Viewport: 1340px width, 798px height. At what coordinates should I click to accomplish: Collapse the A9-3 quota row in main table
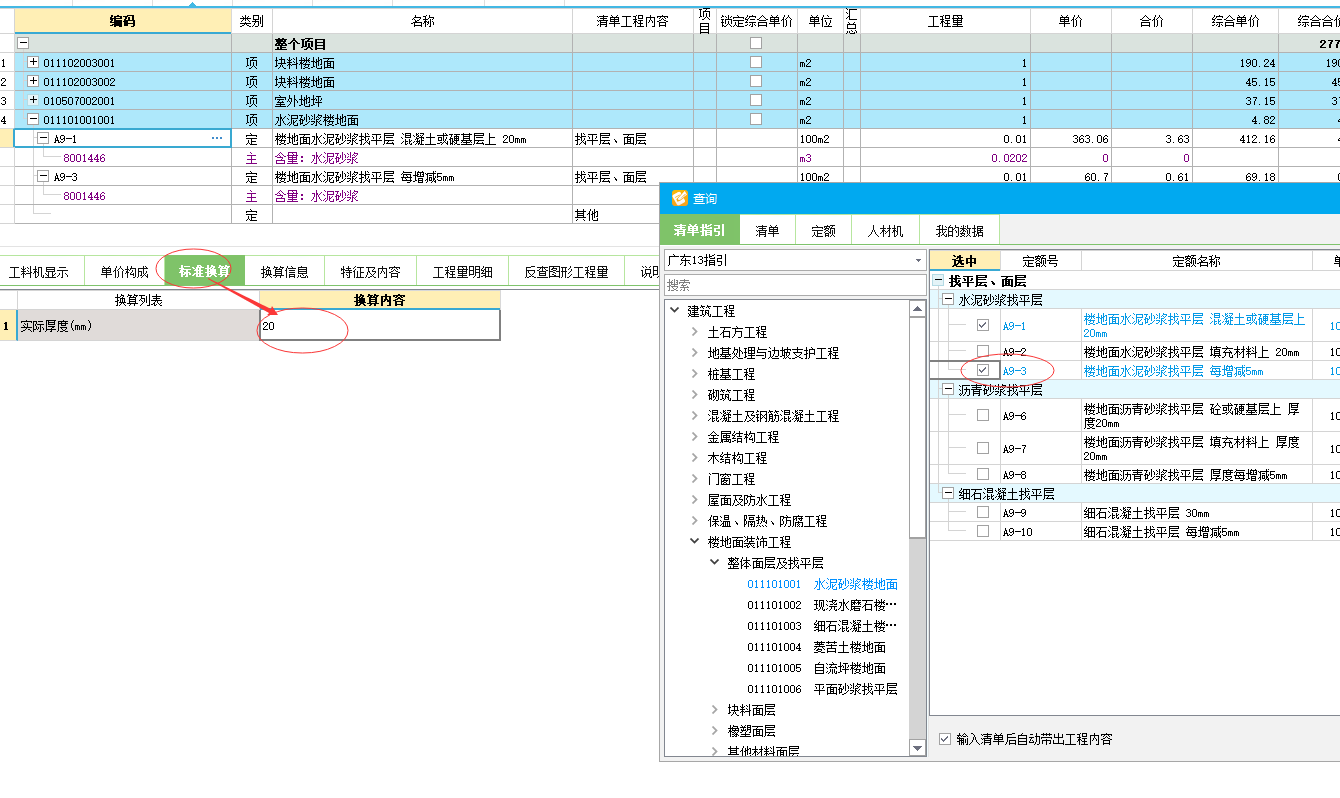(x=43, y=177)
